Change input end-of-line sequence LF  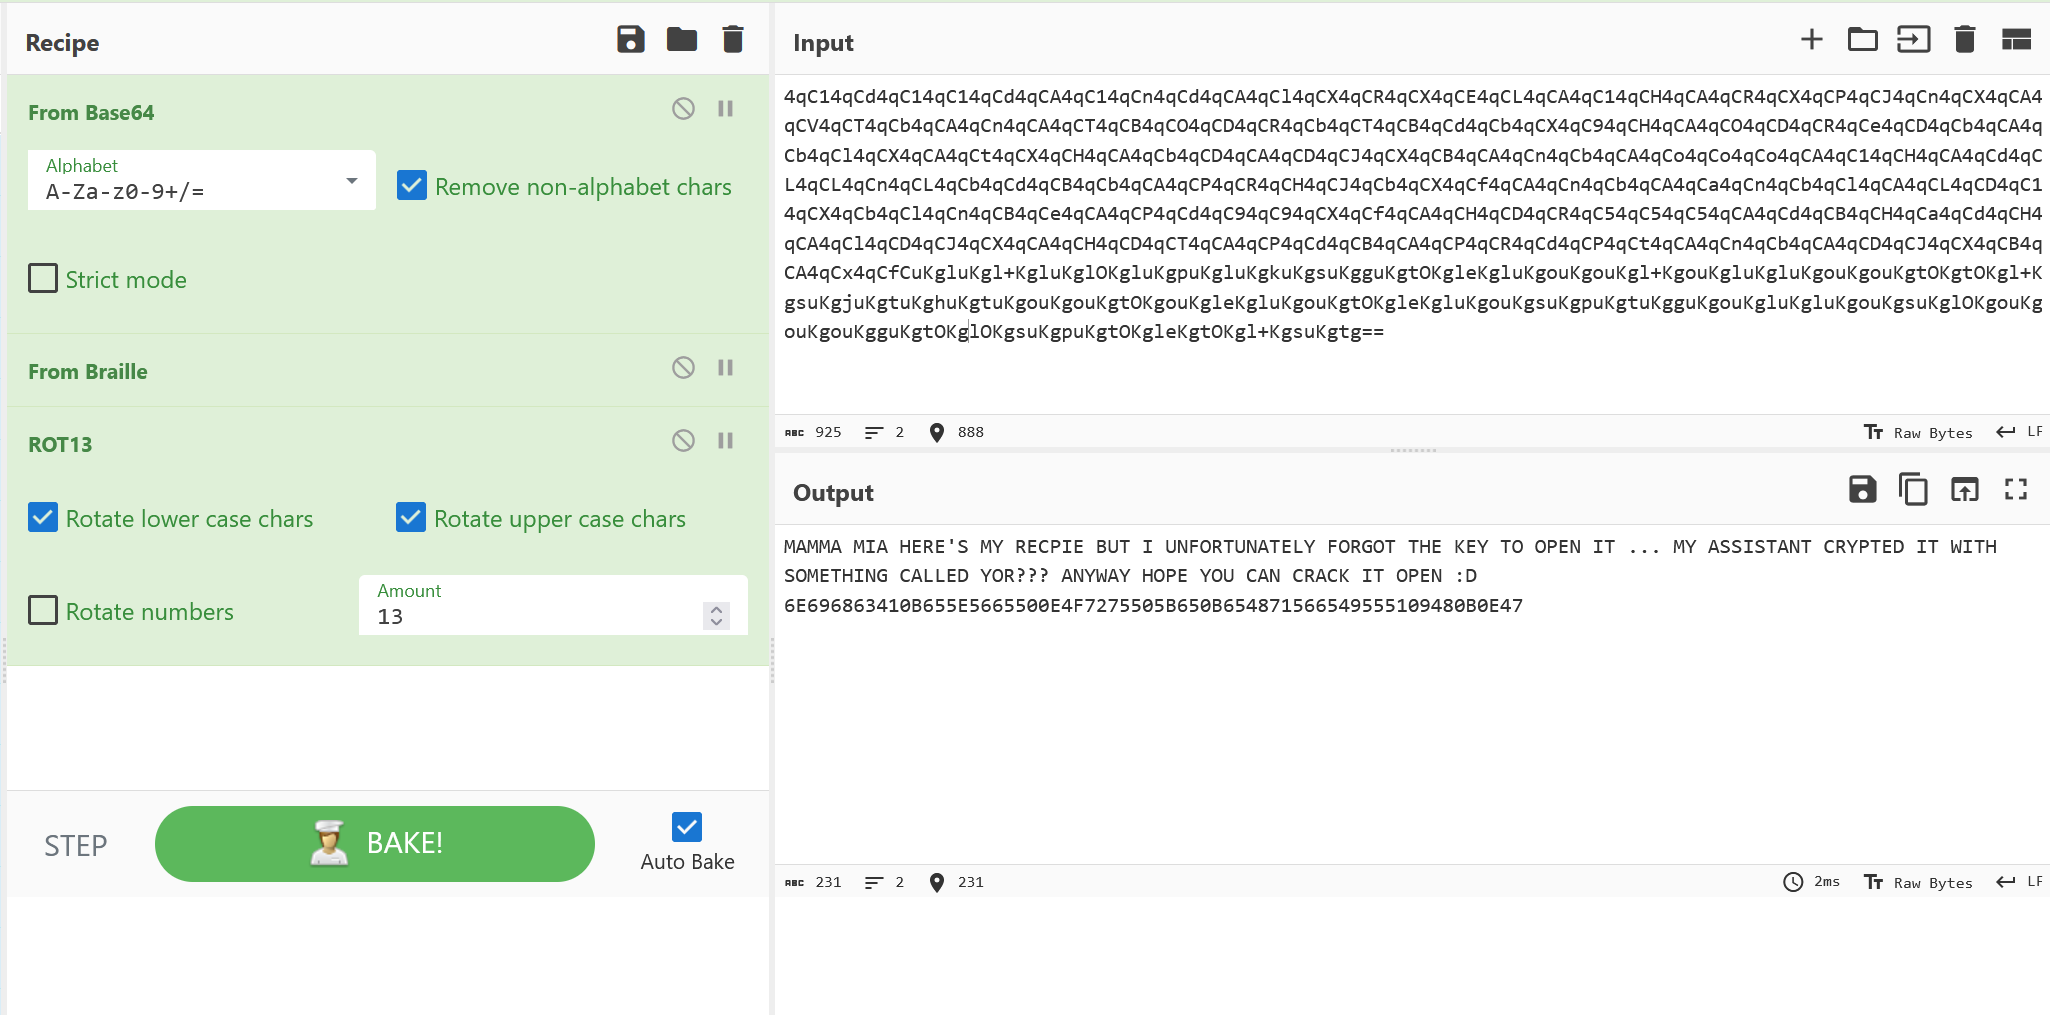(x=2020, y=432)
